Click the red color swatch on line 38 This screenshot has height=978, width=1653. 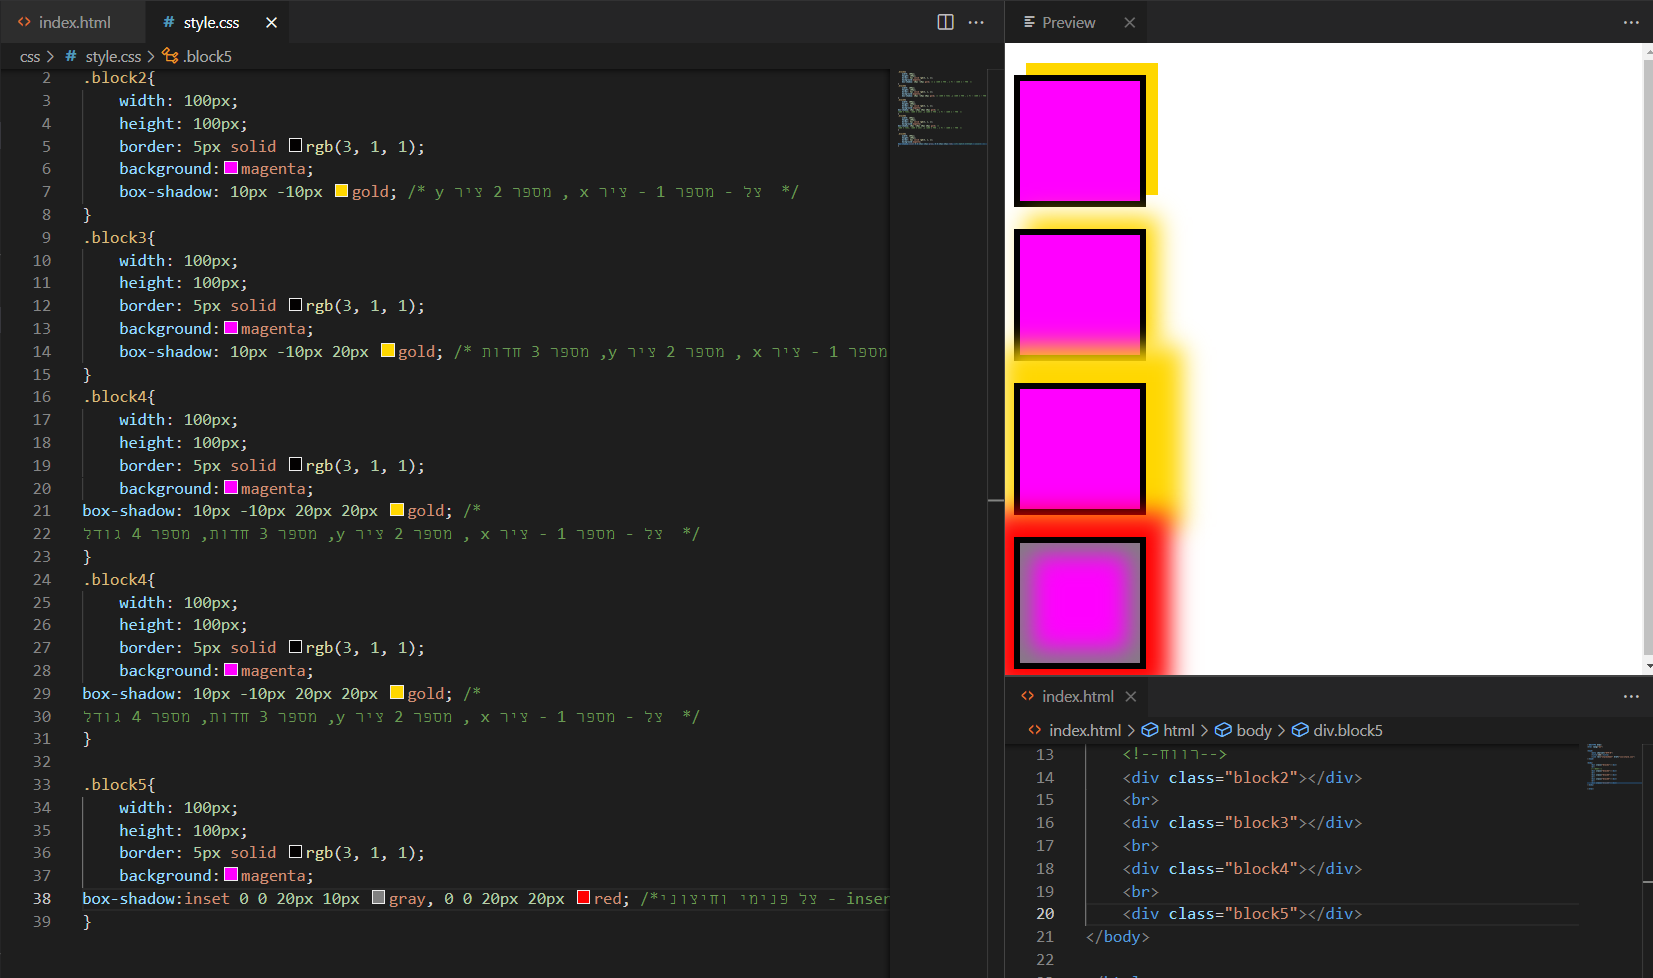584,898
